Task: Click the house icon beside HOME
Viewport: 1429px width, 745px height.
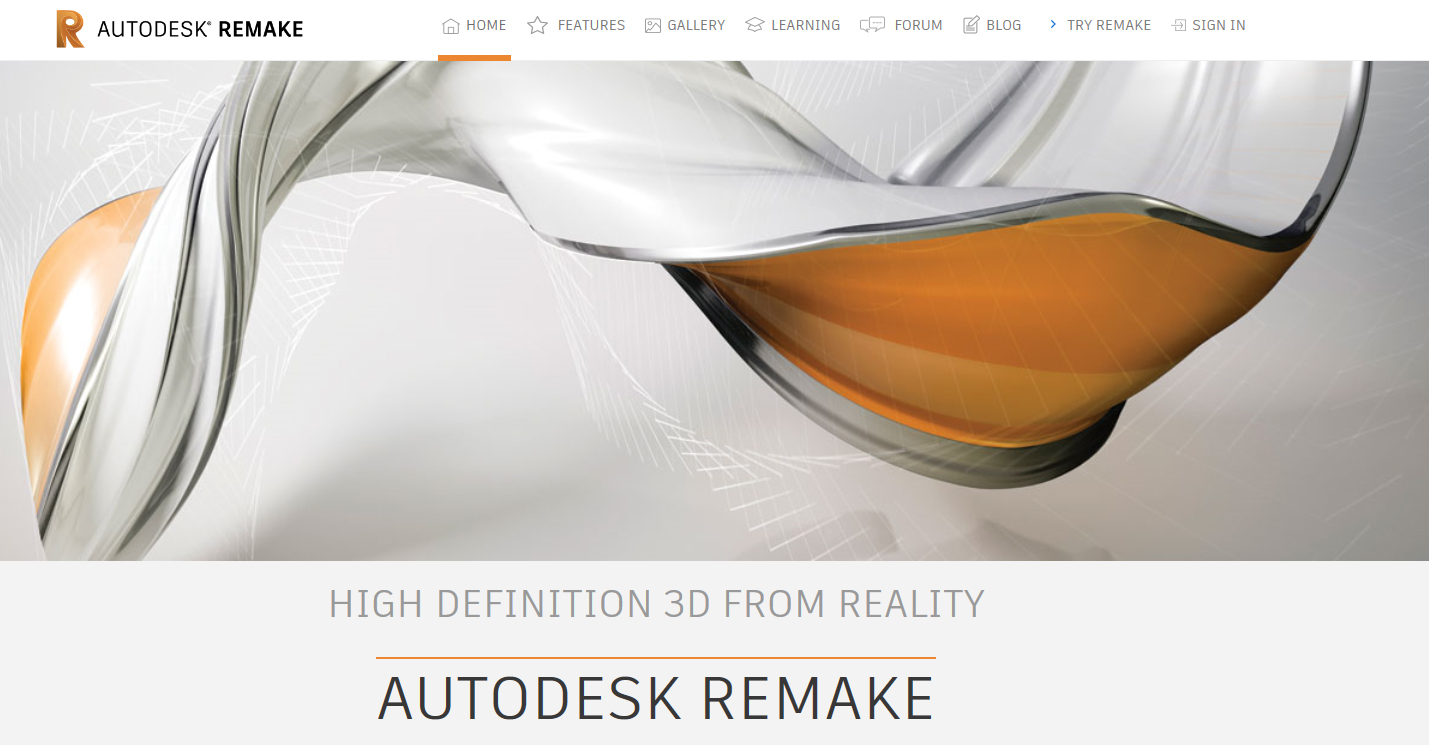Action: pos(451,26)
